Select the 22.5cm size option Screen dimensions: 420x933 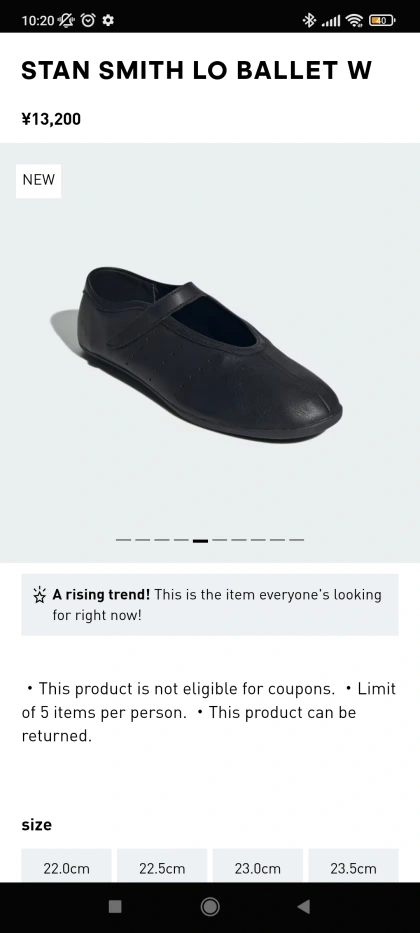[162, 866]
